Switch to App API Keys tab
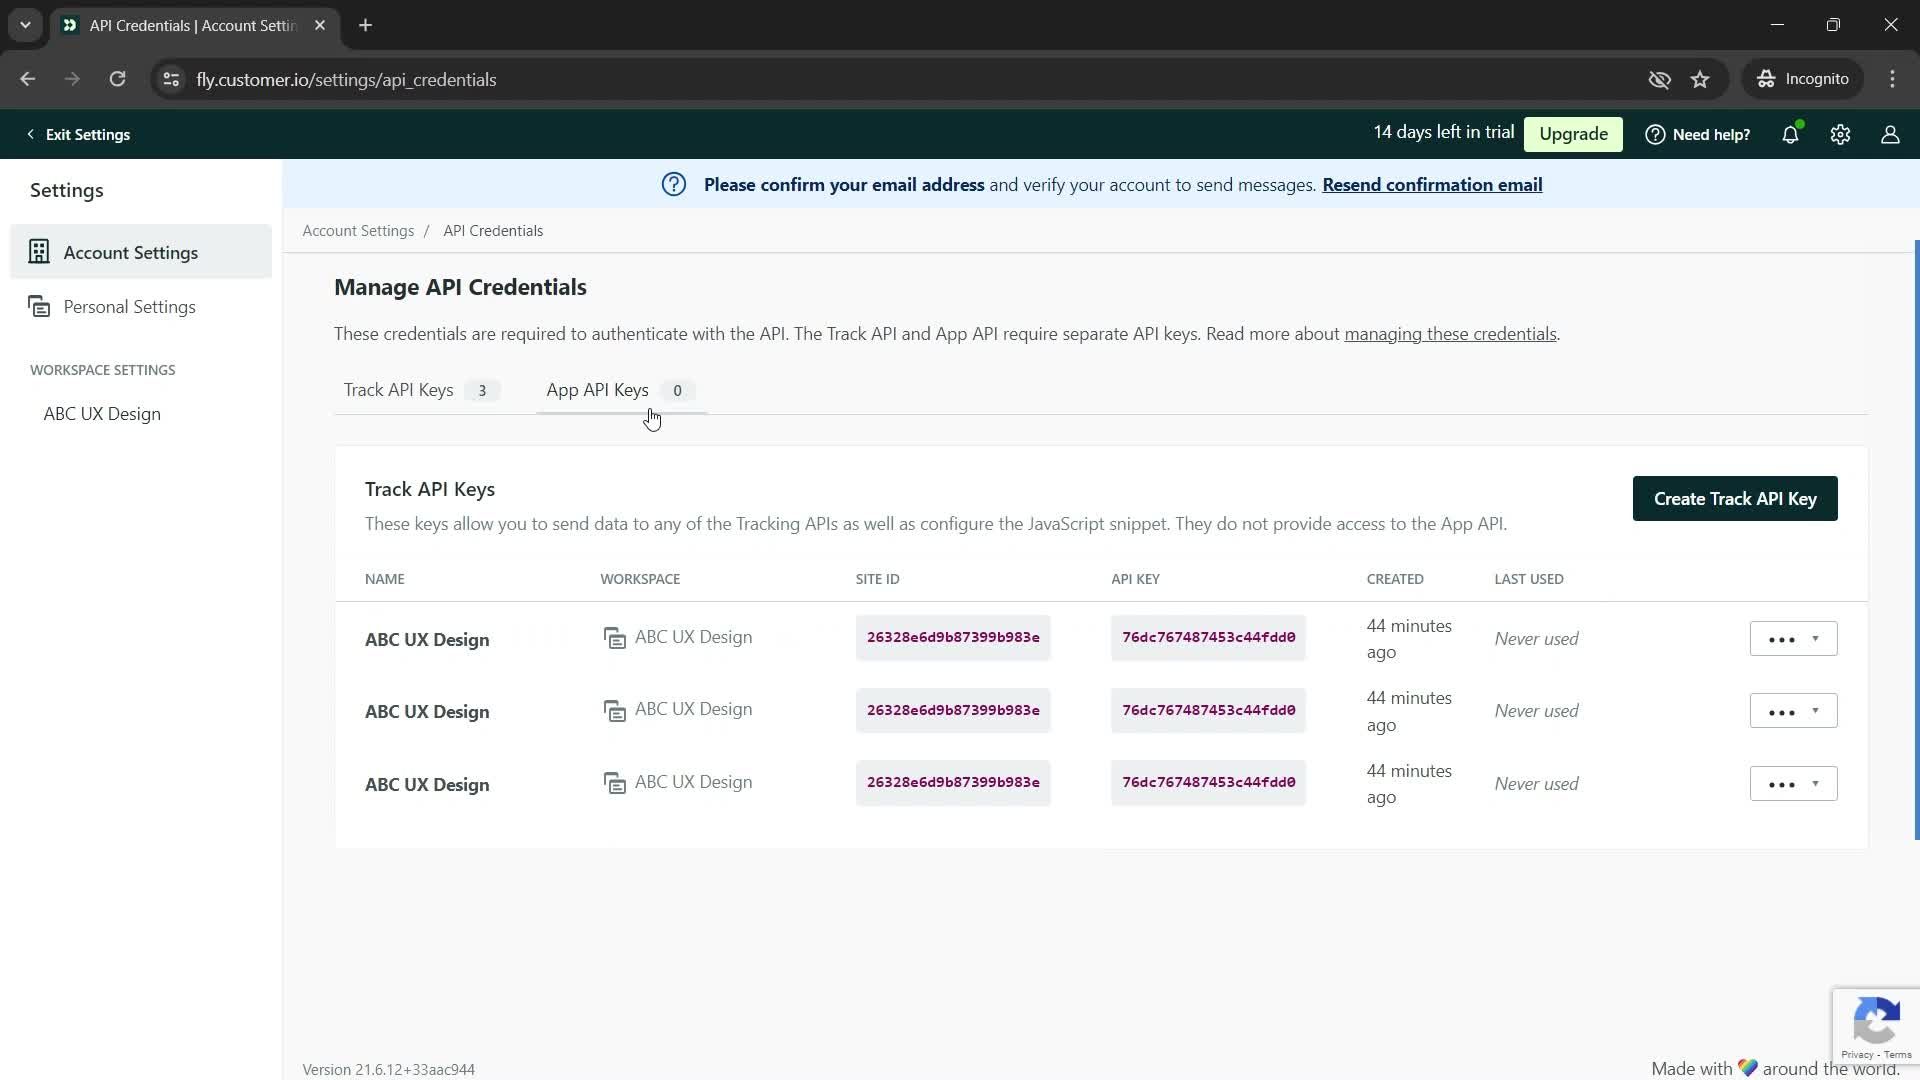The height and width of the screenshot is (1080, 1920). 621,390
